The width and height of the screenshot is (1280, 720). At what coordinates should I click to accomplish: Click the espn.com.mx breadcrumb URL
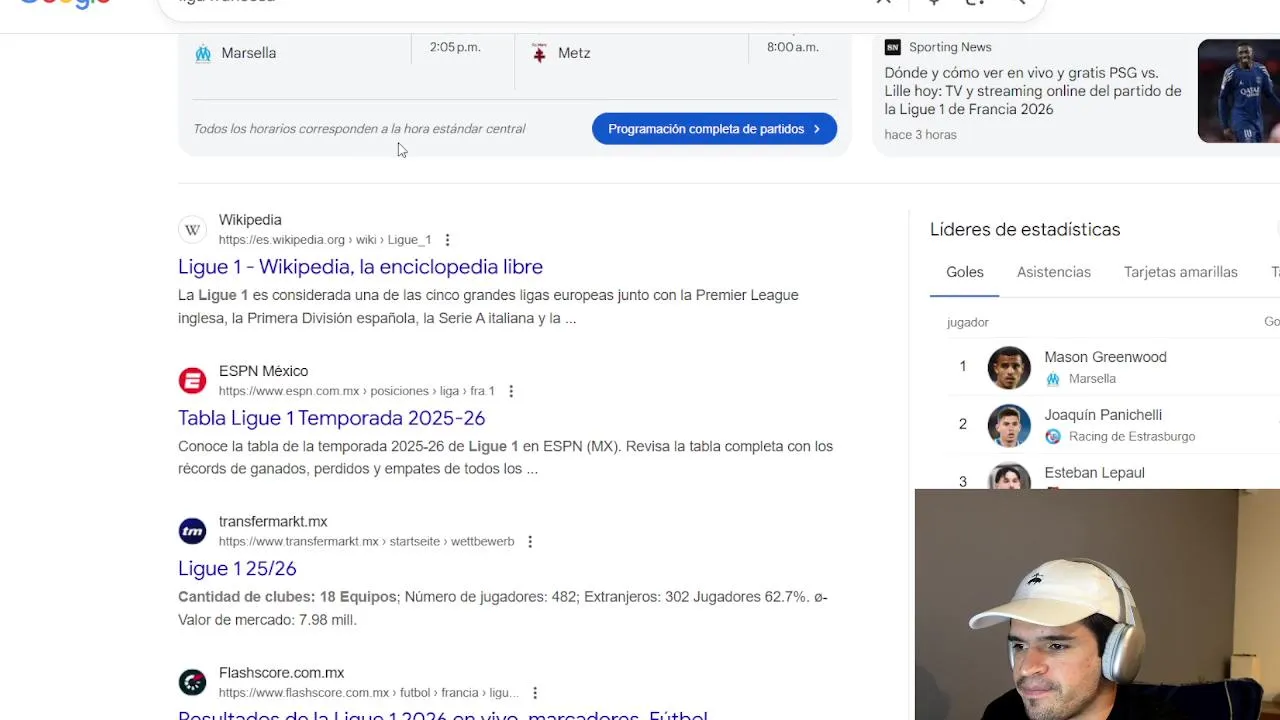[x=357, y=391]
